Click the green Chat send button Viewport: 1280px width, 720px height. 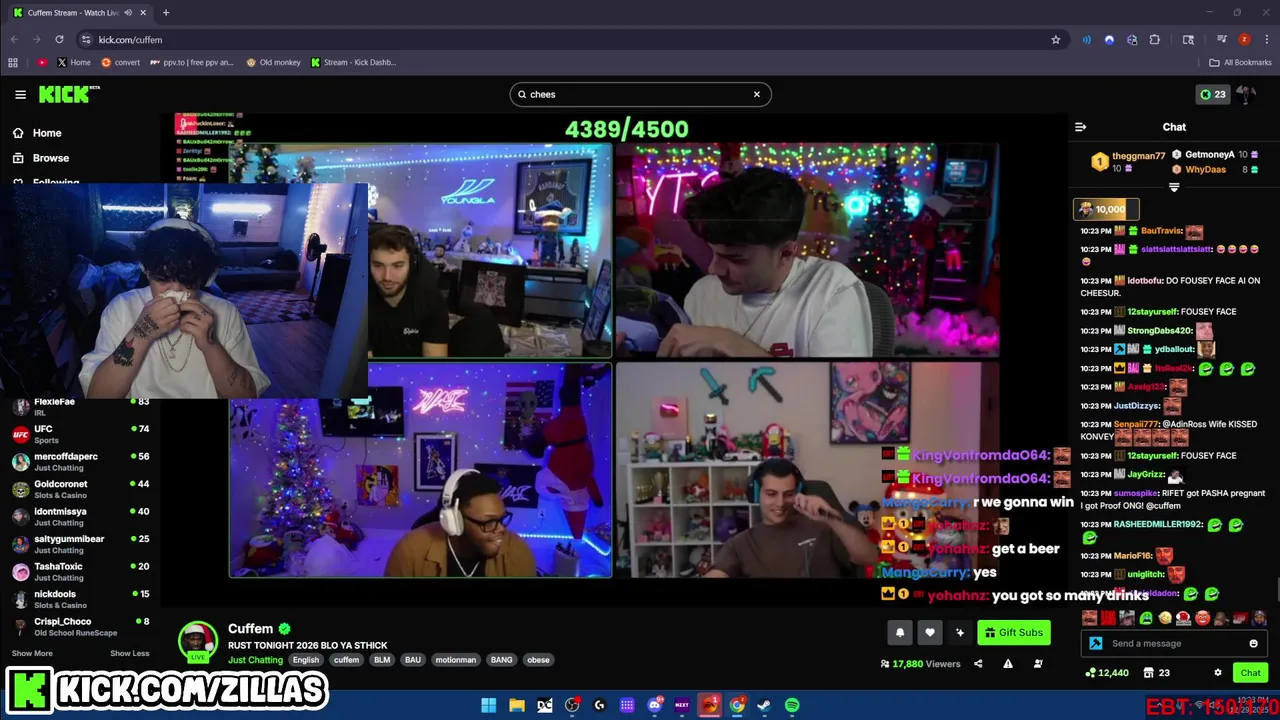[1250, 673]
